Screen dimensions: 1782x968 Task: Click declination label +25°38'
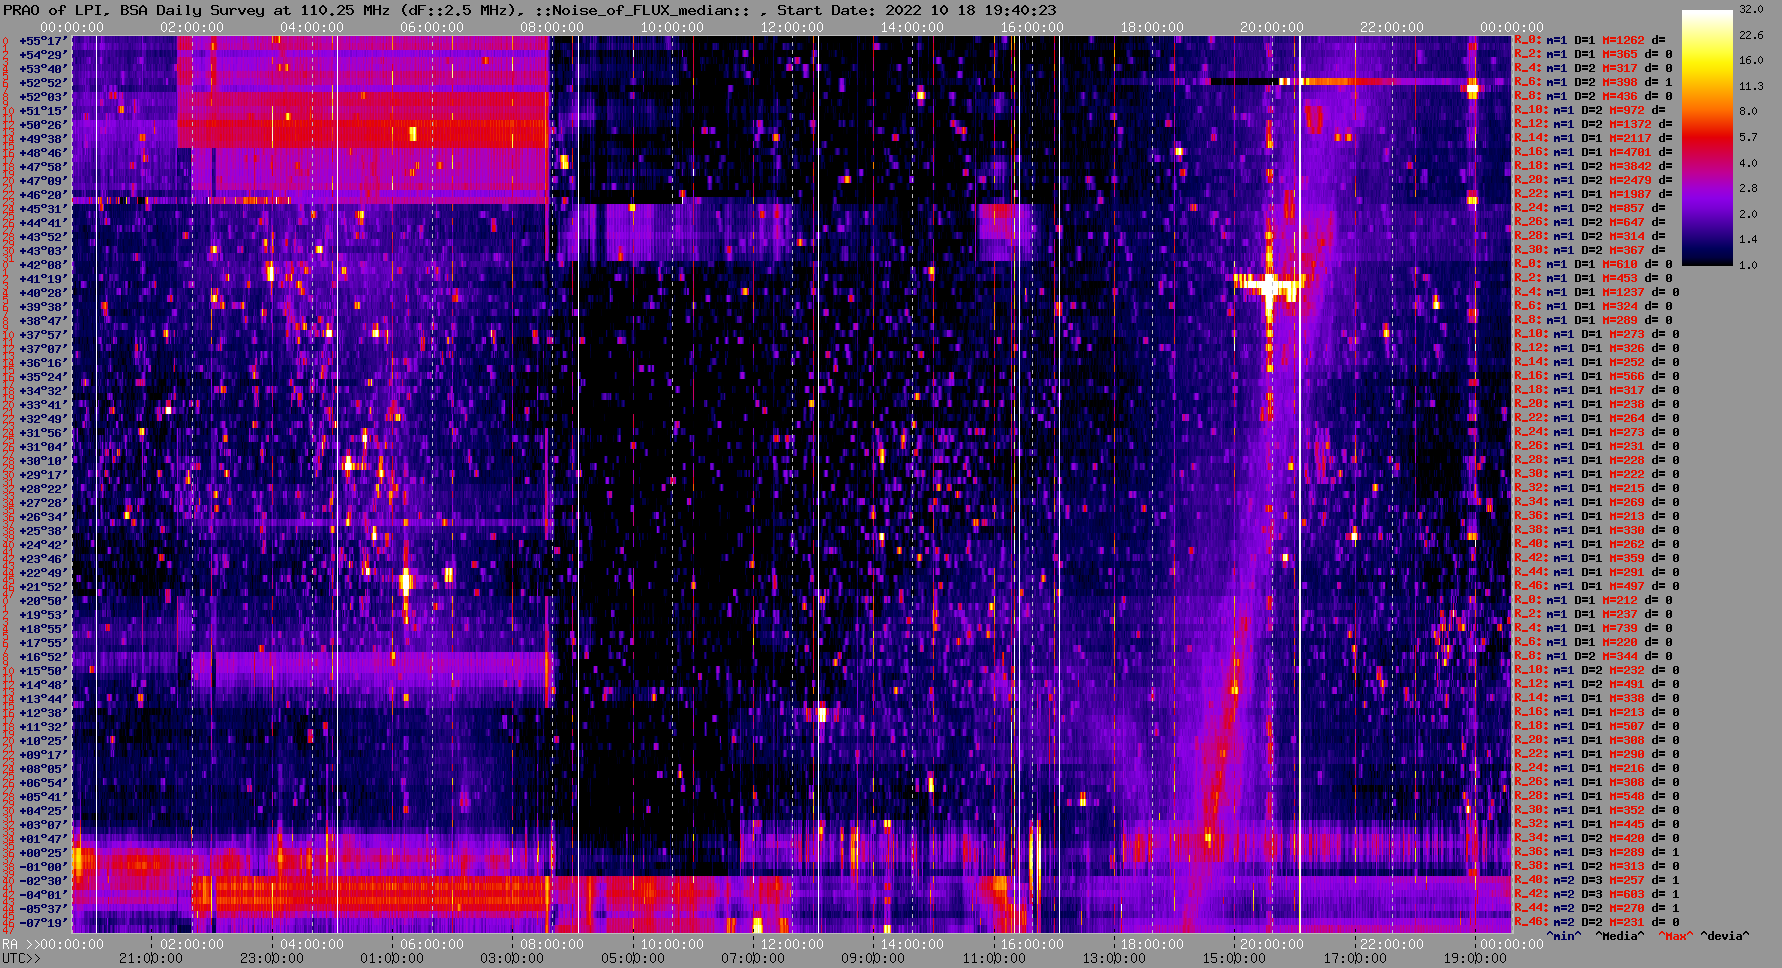click(43, 530)
